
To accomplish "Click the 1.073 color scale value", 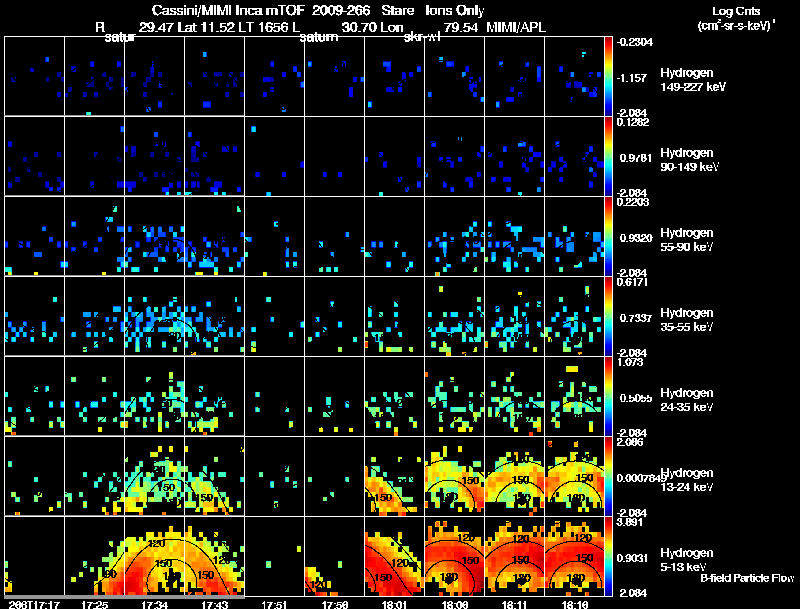I will [630, 362].
